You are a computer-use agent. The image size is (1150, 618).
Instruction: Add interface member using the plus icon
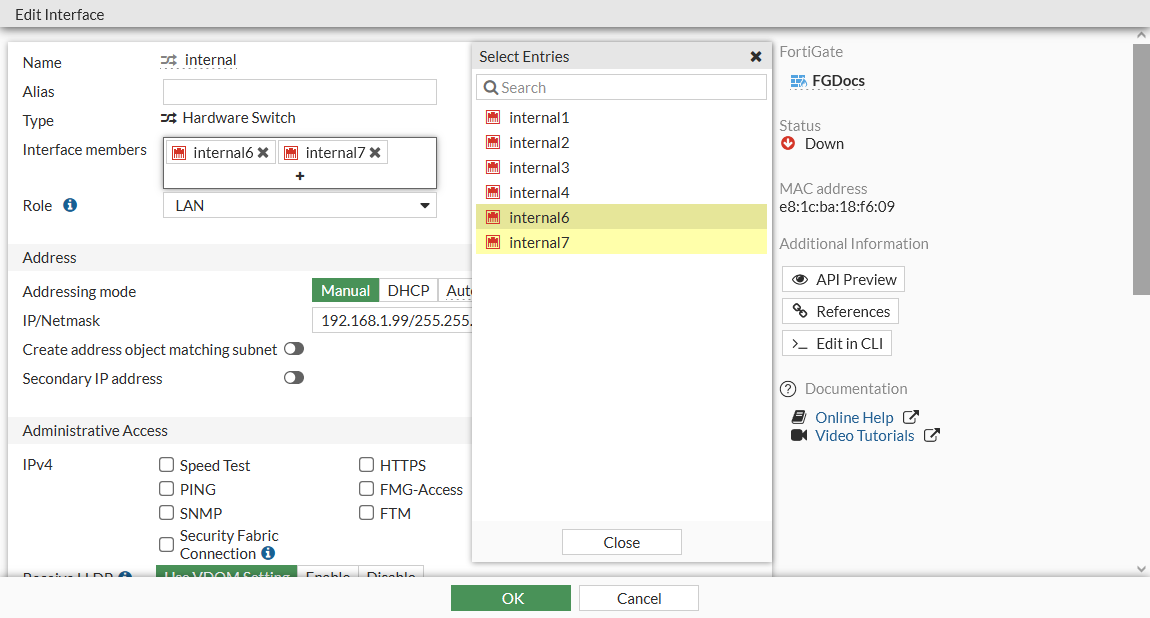coord(299,178)
